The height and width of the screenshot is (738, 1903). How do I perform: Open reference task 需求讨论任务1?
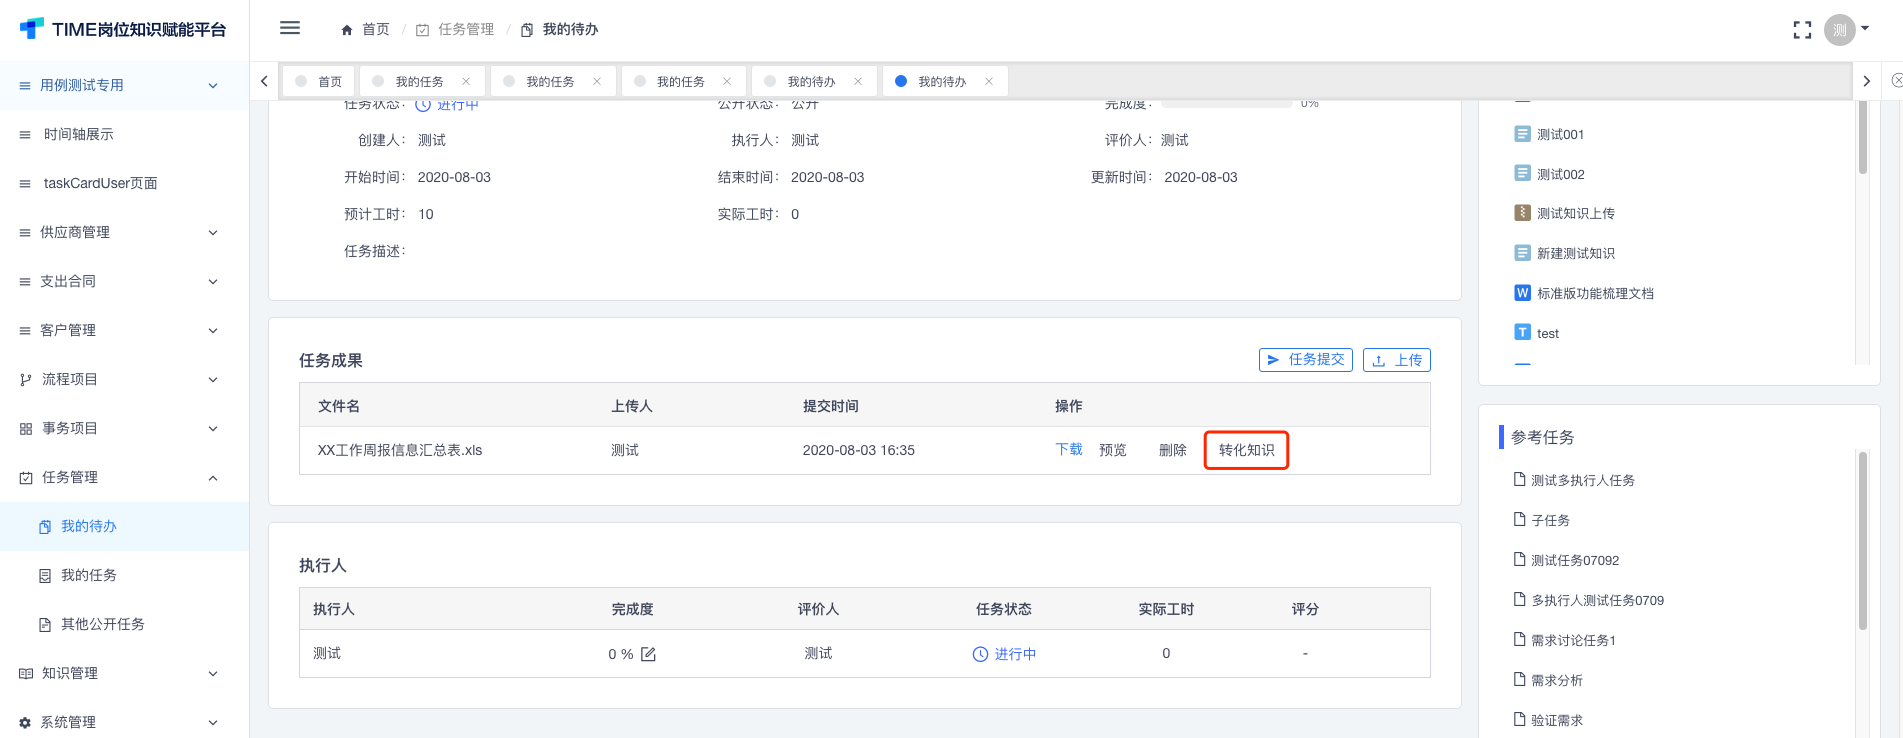[1573, 641]
